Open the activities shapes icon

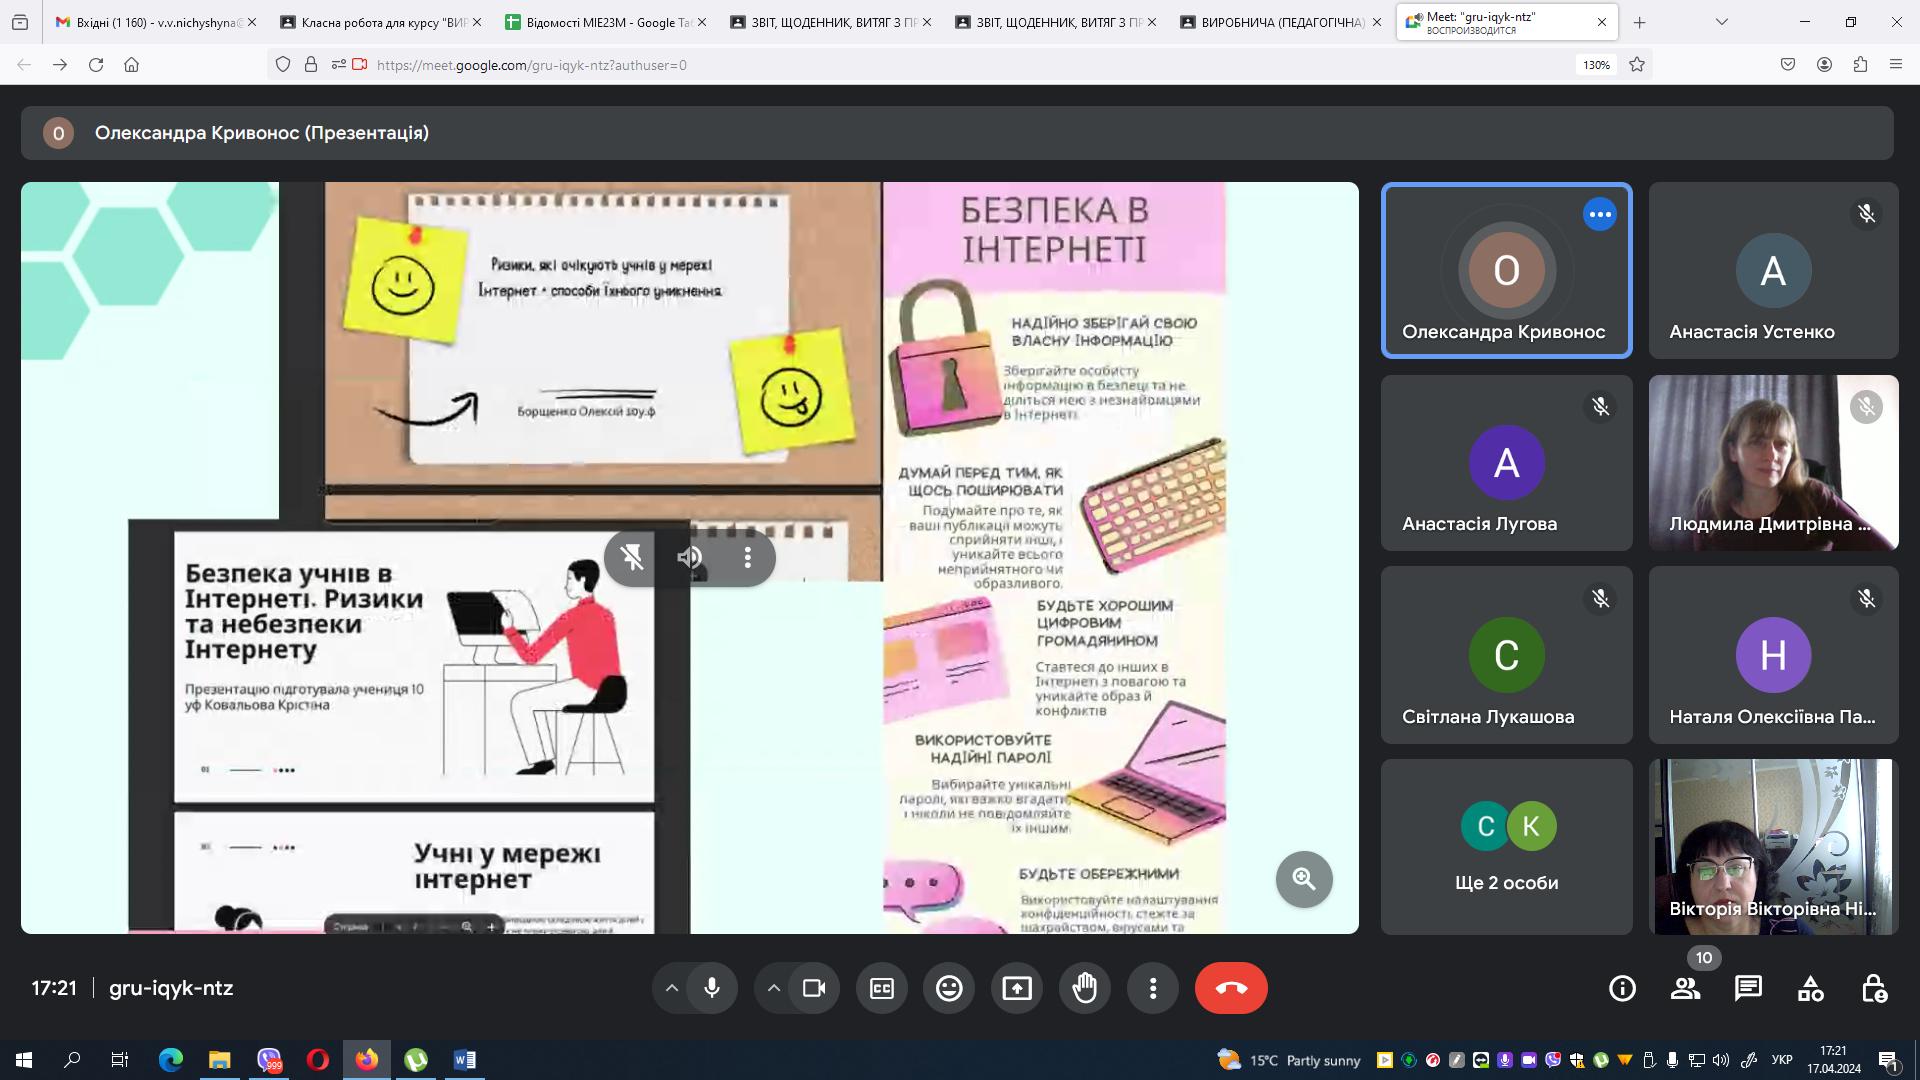[1811, 988]
